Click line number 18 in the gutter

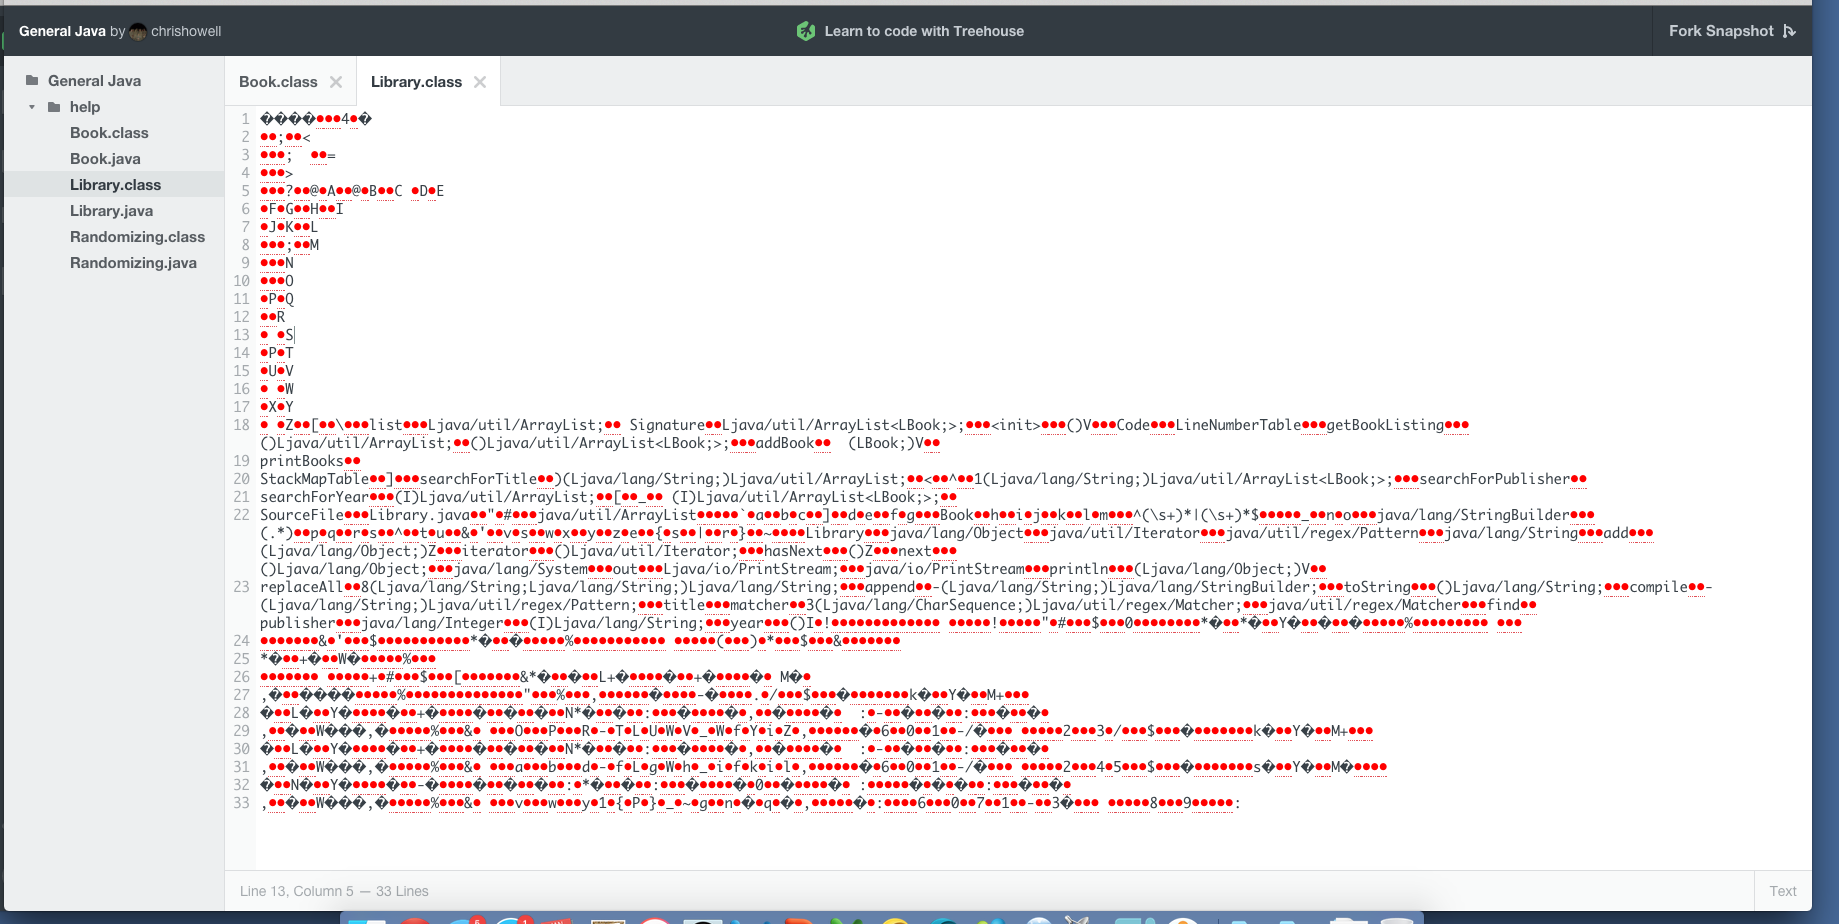click(x=241, y=425)
